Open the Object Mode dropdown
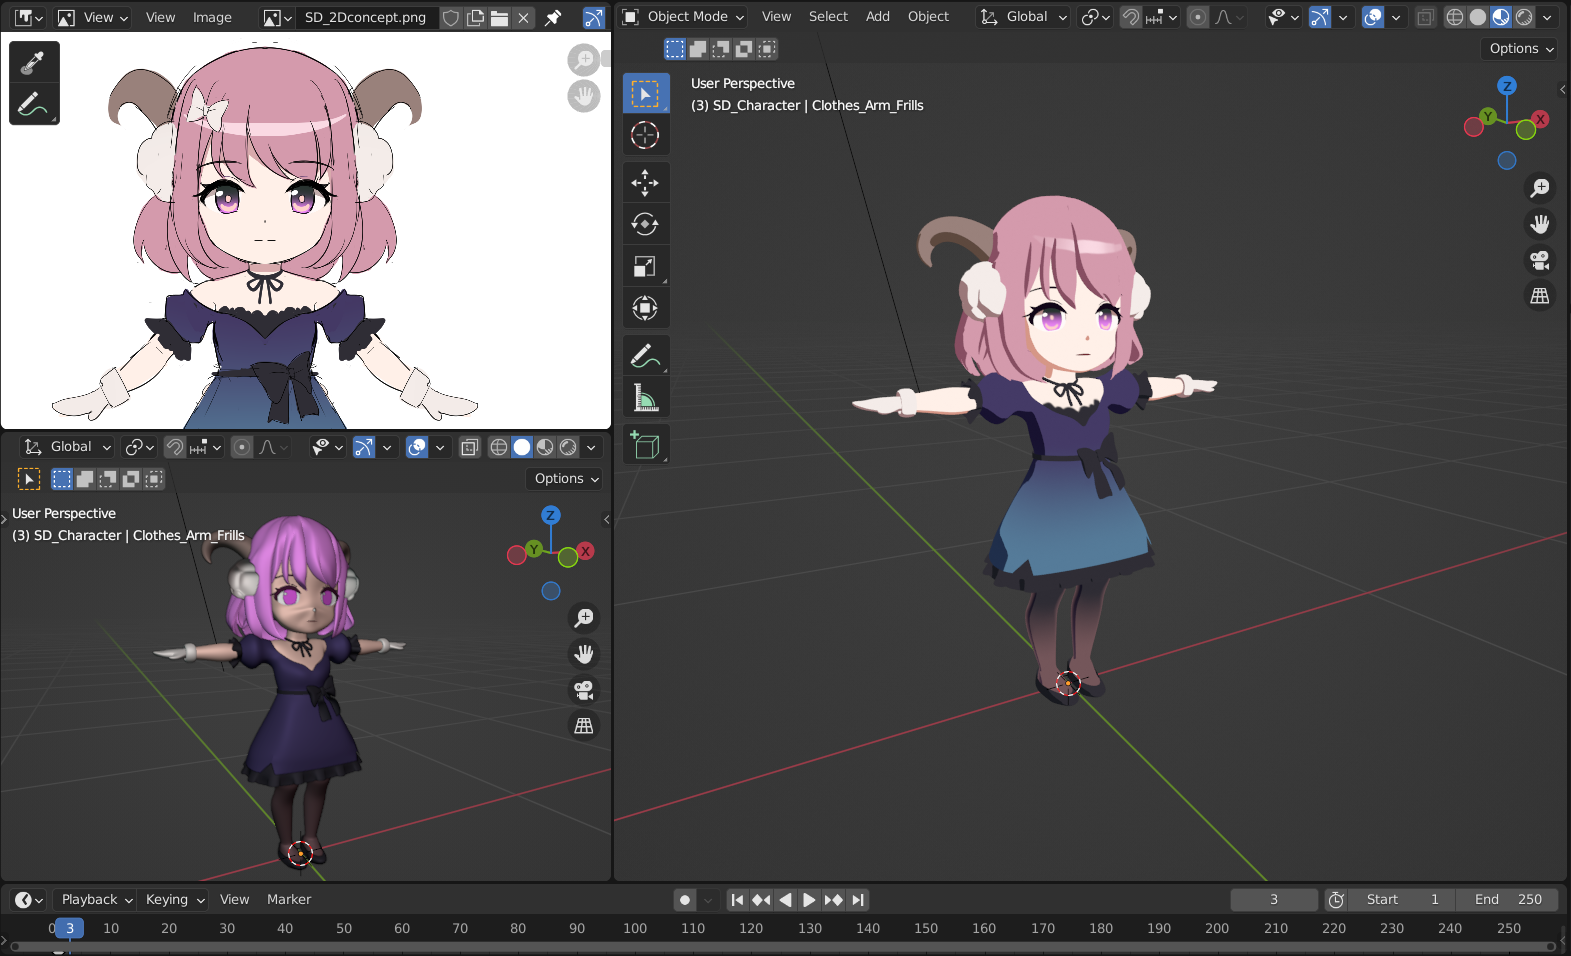The image size is (1571, 956). click(x=684, y=17)
